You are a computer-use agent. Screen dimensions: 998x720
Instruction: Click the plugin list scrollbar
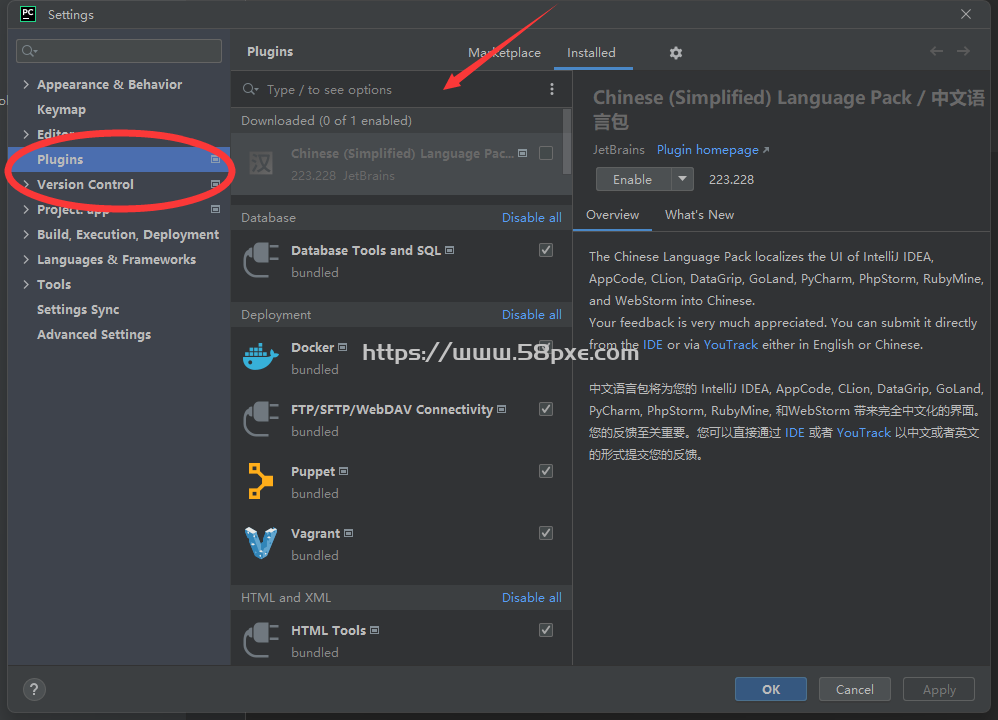(567, 141)
